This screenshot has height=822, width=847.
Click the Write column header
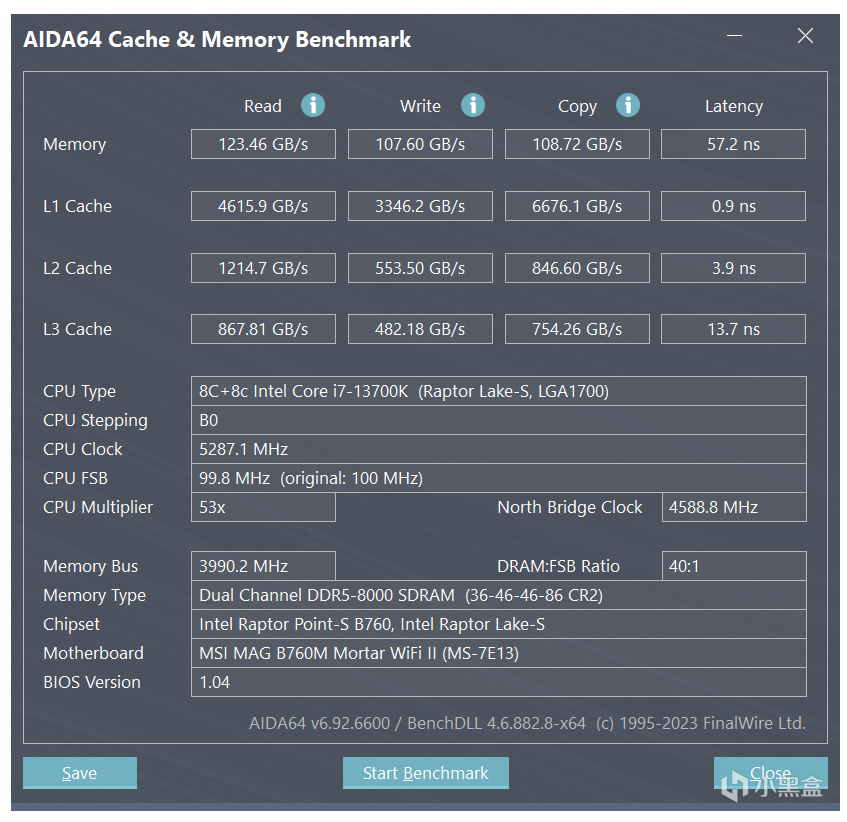(x=420, y=106)
